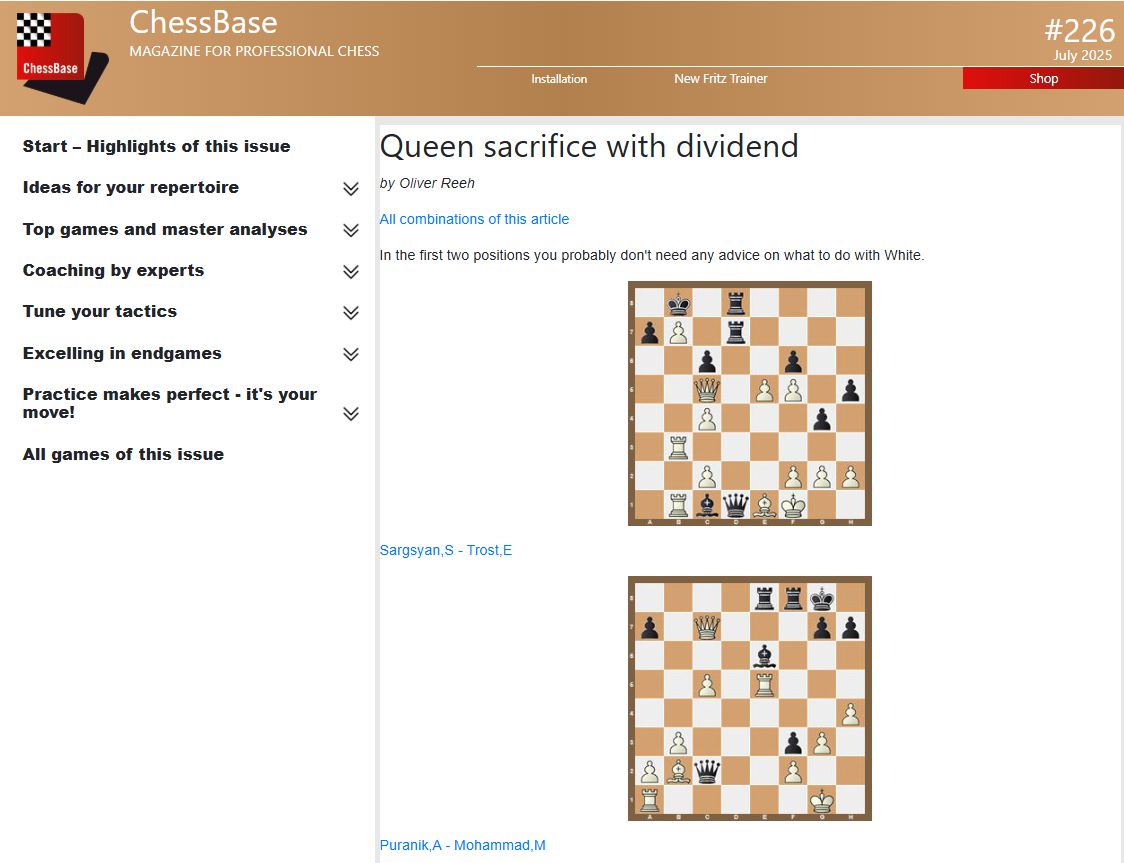The height and width of the screenshot is (863, 1124).
Task: Click the #226 issue number
Action: click(1081, 31)
